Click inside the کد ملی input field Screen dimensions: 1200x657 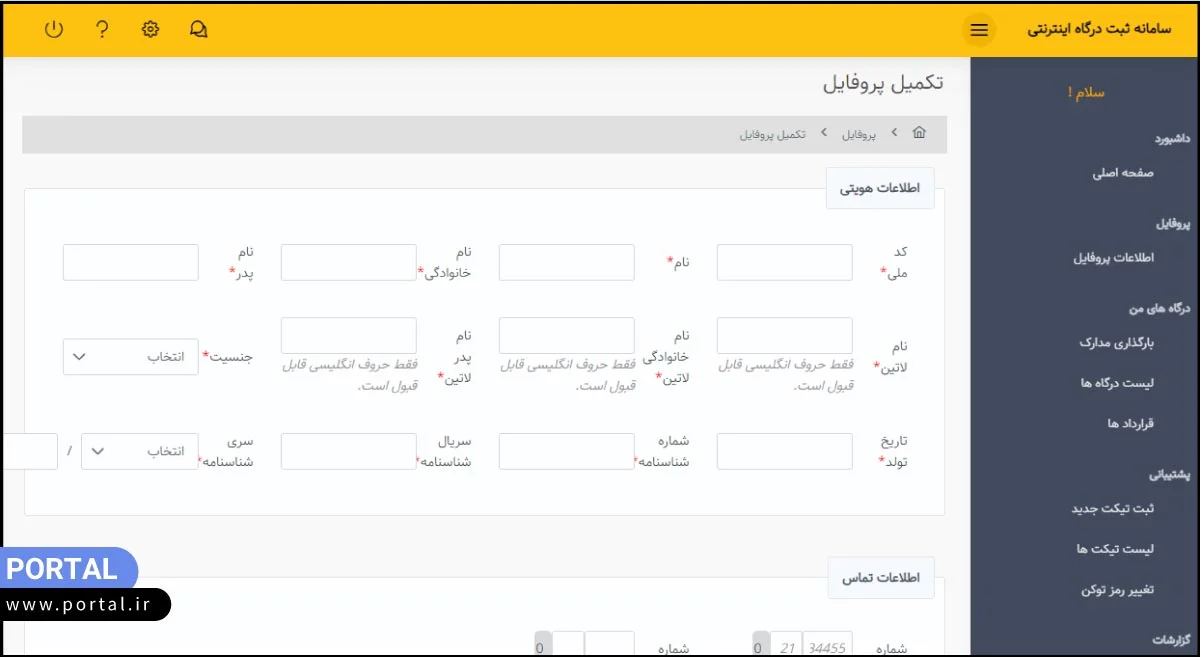(784, 262)
